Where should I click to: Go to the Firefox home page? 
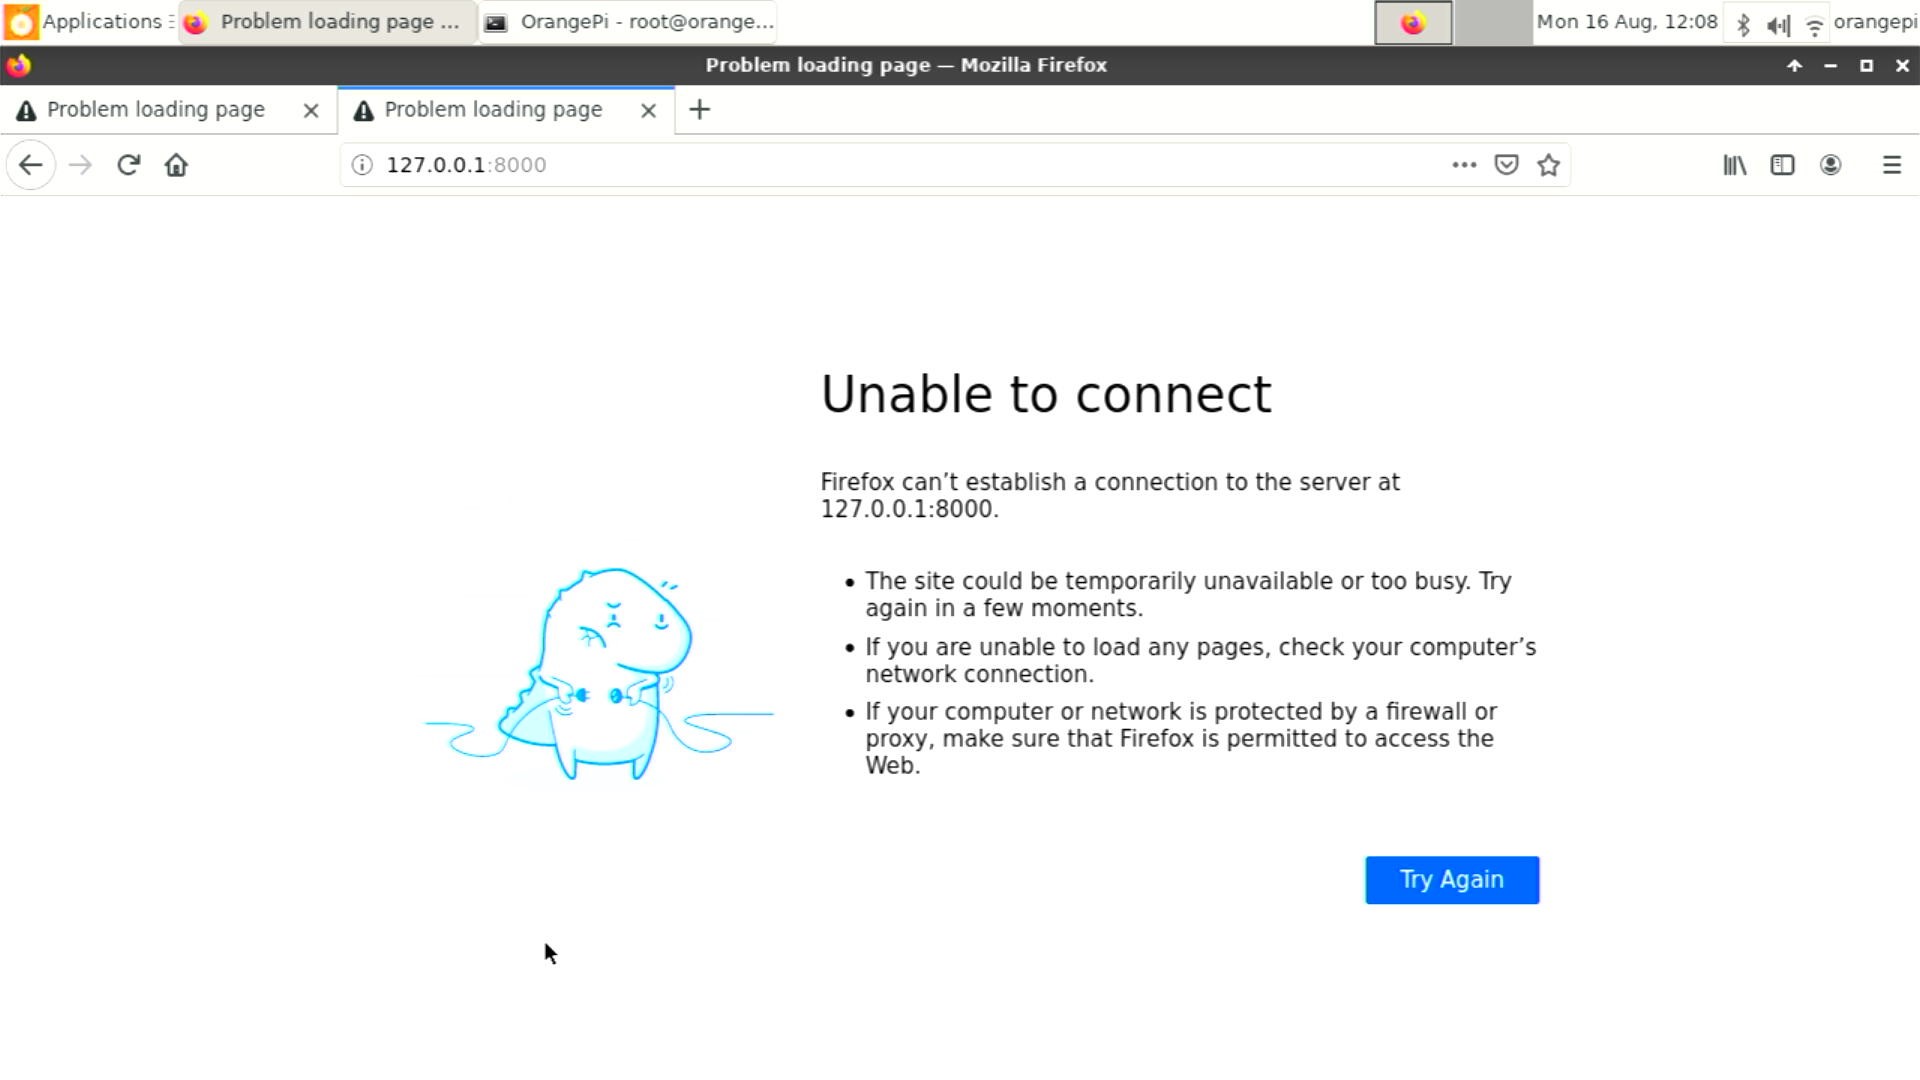176,165
